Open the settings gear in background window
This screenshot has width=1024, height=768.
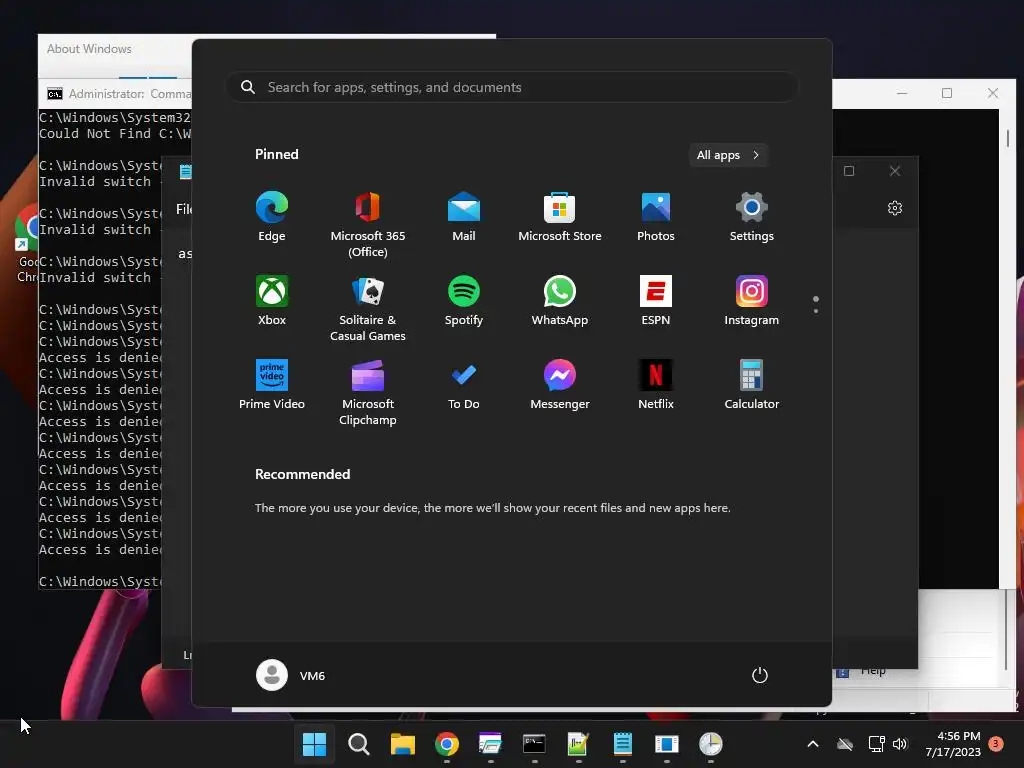(x=895, y=208)
